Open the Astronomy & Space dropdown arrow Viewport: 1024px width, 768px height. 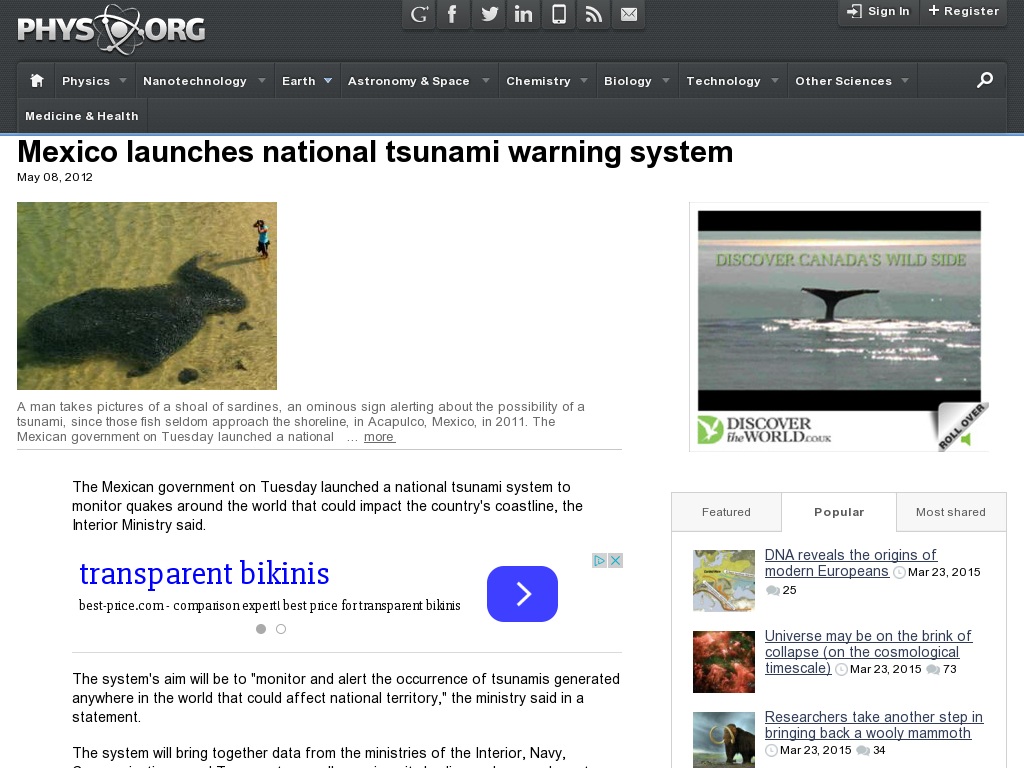pyautogui.click(x=484, y=81)
